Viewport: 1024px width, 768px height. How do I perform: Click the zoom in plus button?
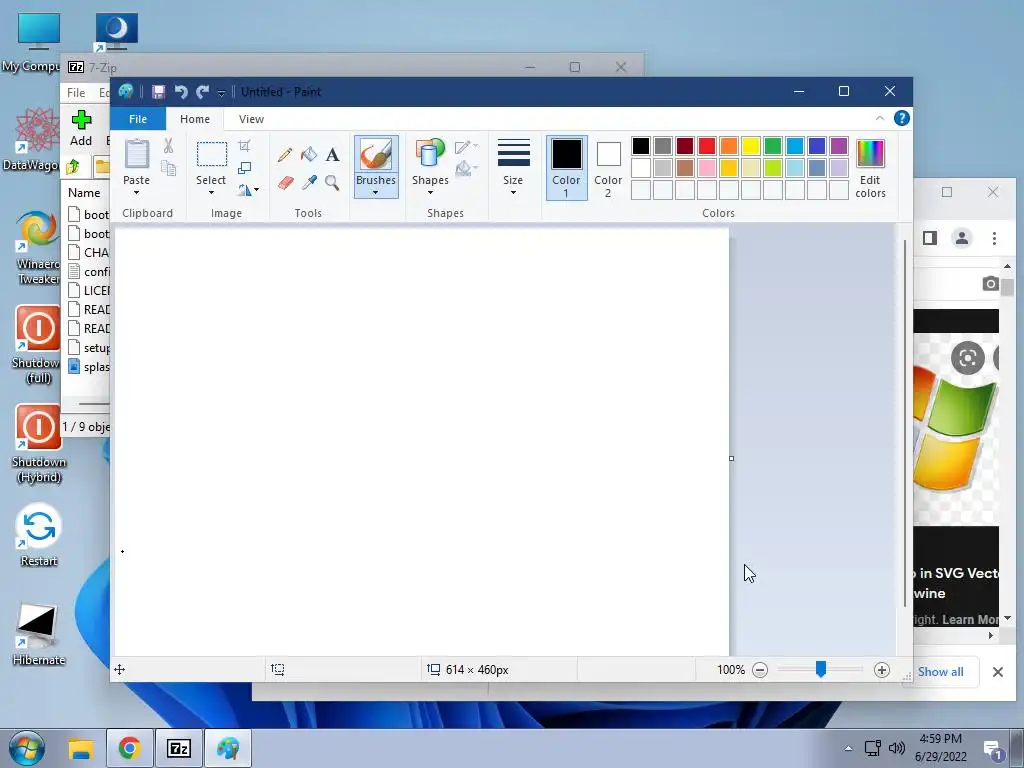(x=882, y=669)
